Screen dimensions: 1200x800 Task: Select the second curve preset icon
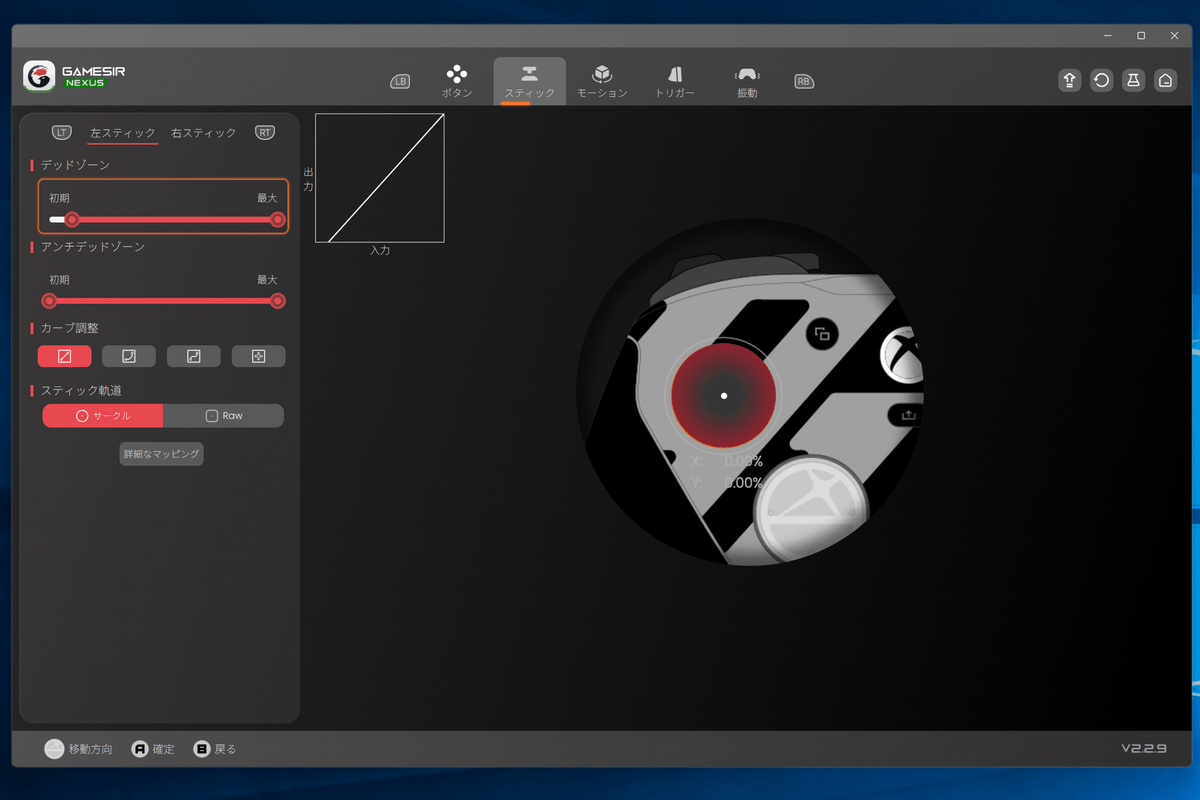[129, 356]
